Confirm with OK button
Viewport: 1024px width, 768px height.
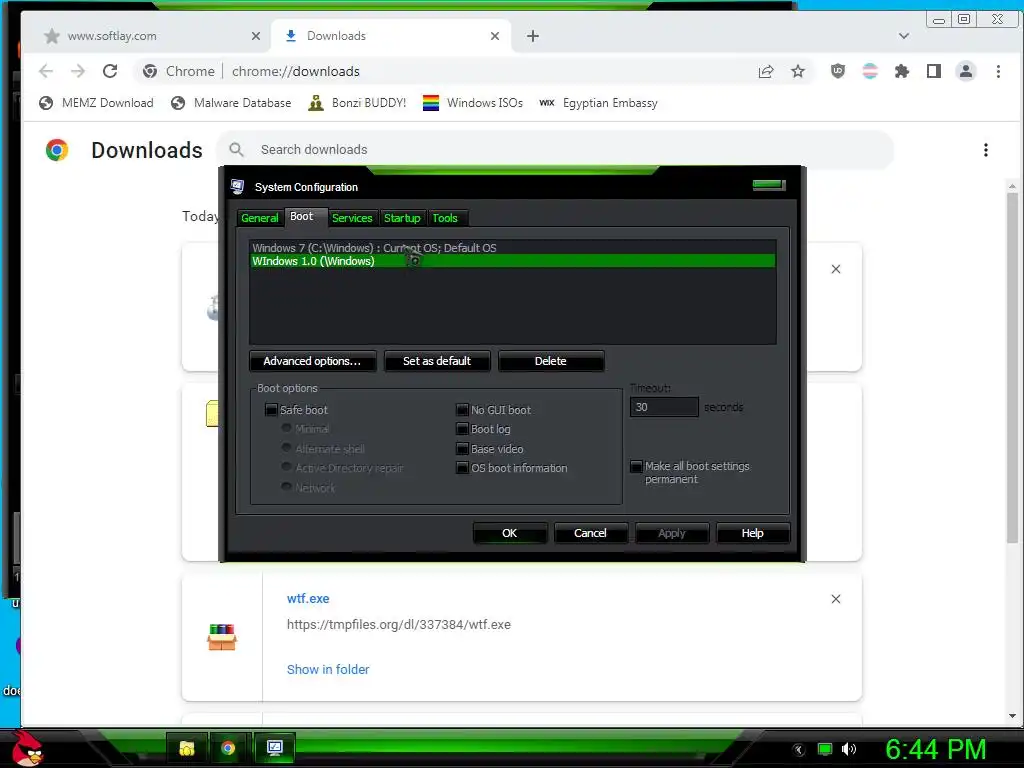[509, 534]
